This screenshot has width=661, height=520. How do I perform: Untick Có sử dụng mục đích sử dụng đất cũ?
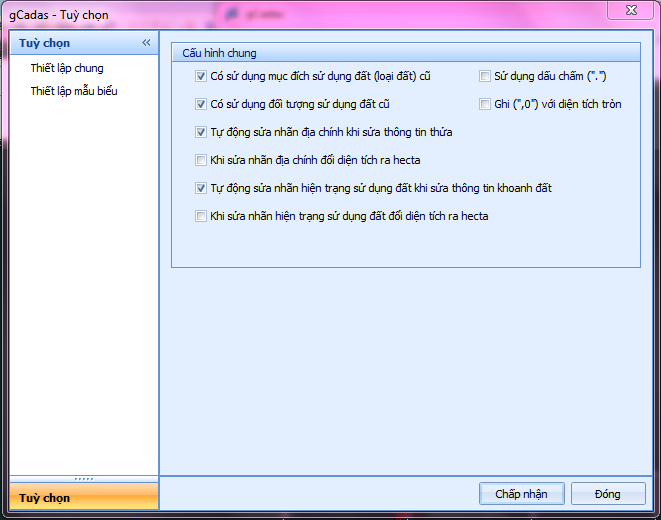tap(201, 76)
